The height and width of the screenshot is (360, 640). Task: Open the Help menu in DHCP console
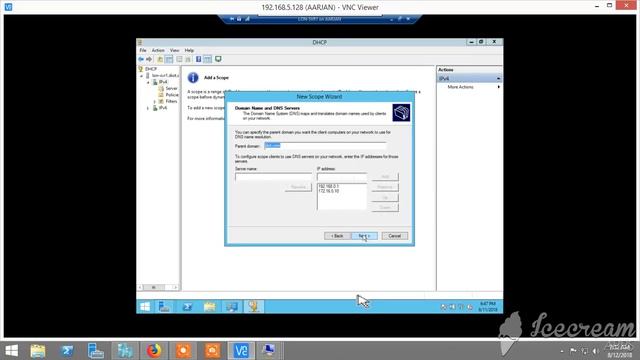[x=189, y=50]
